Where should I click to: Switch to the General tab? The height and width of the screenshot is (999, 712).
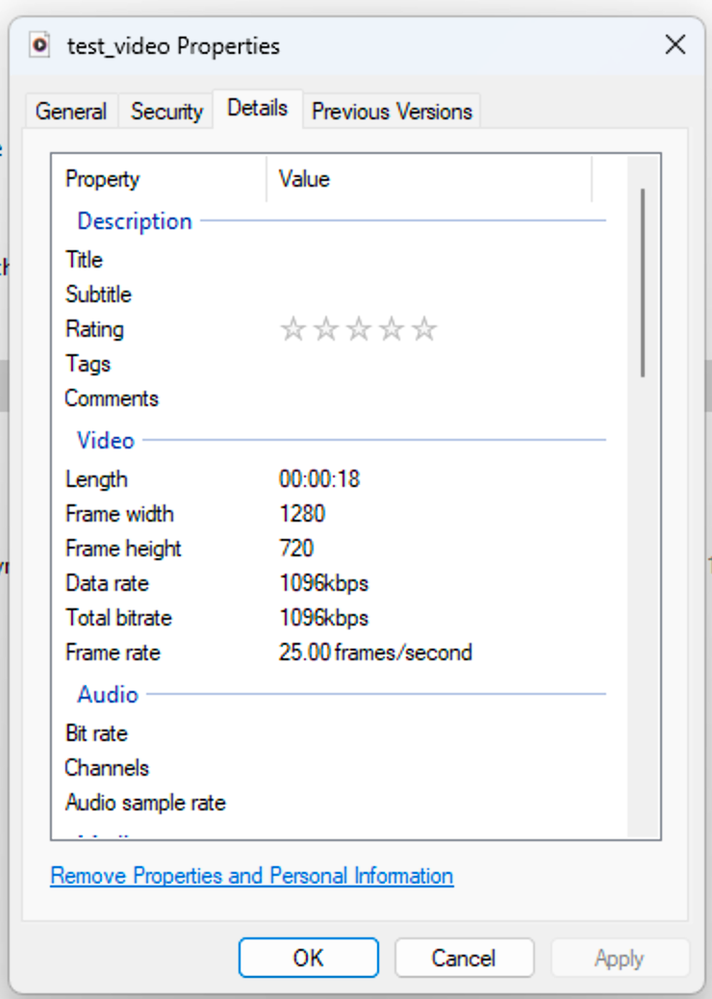[x=71, y=111]
